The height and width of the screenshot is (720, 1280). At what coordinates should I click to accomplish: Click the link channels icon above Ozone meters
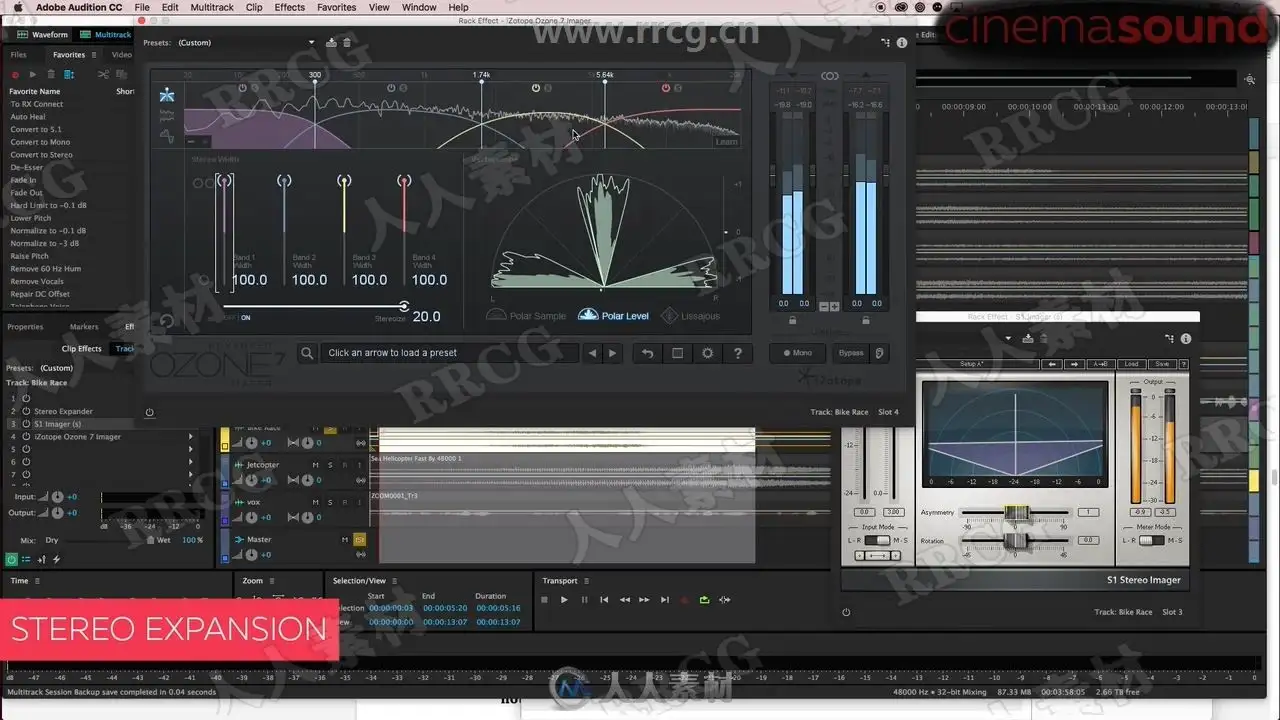point(829,76)
